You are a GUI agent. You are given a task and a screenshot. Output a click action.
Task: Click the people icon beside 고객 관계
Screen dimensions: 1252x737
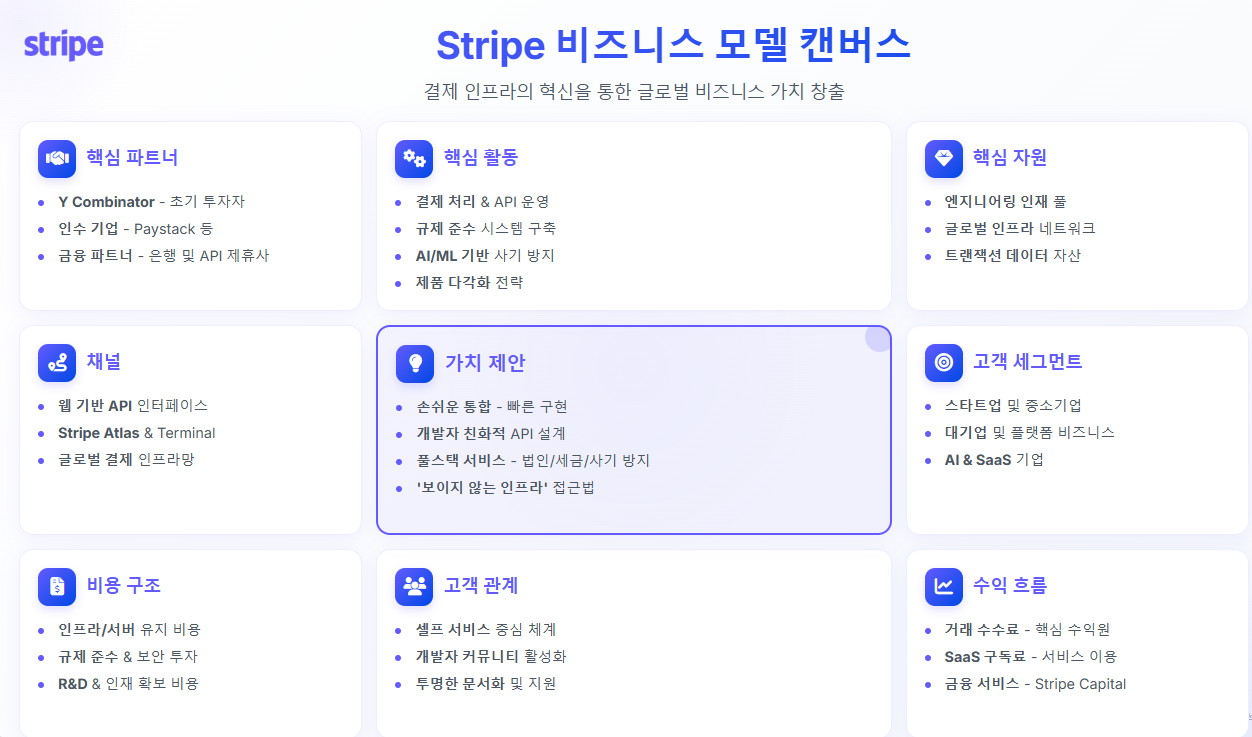coord(414,586)
